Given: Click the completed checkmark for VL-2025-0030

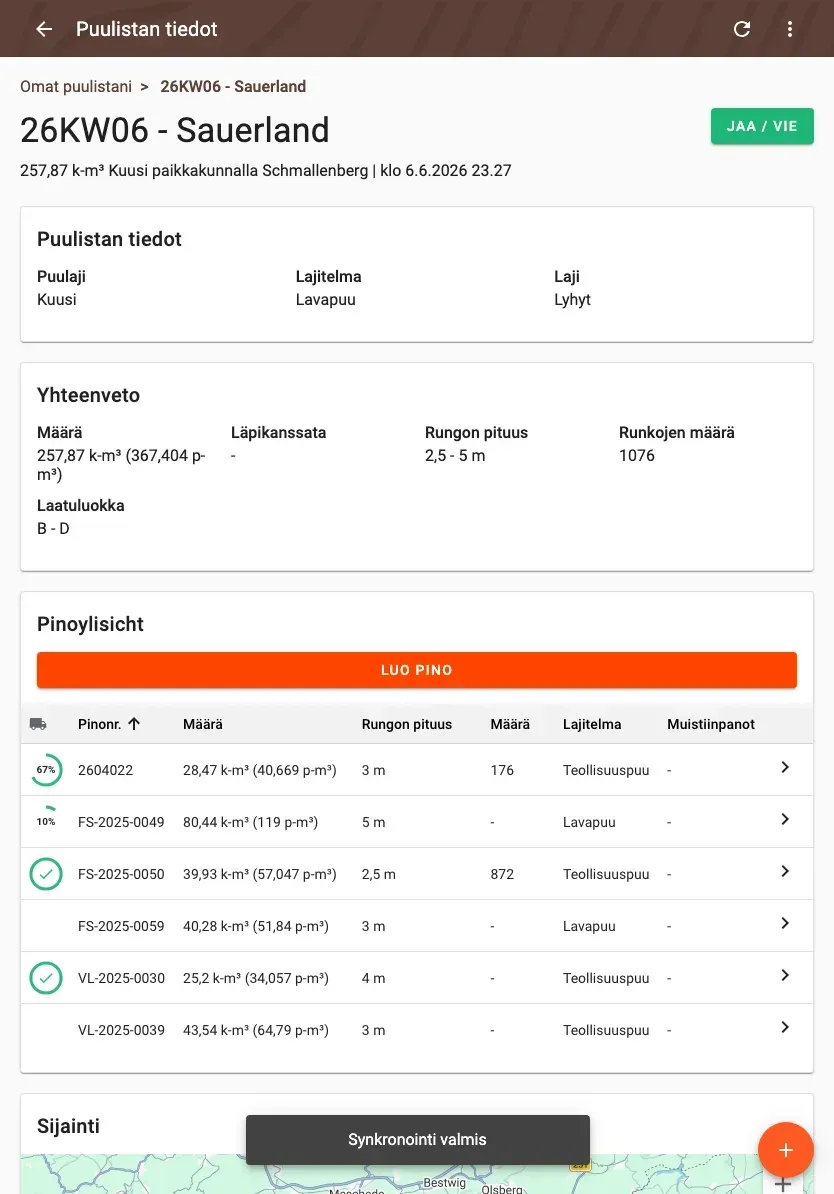Looking at the screenshot, I should click(x=46, y=978).
